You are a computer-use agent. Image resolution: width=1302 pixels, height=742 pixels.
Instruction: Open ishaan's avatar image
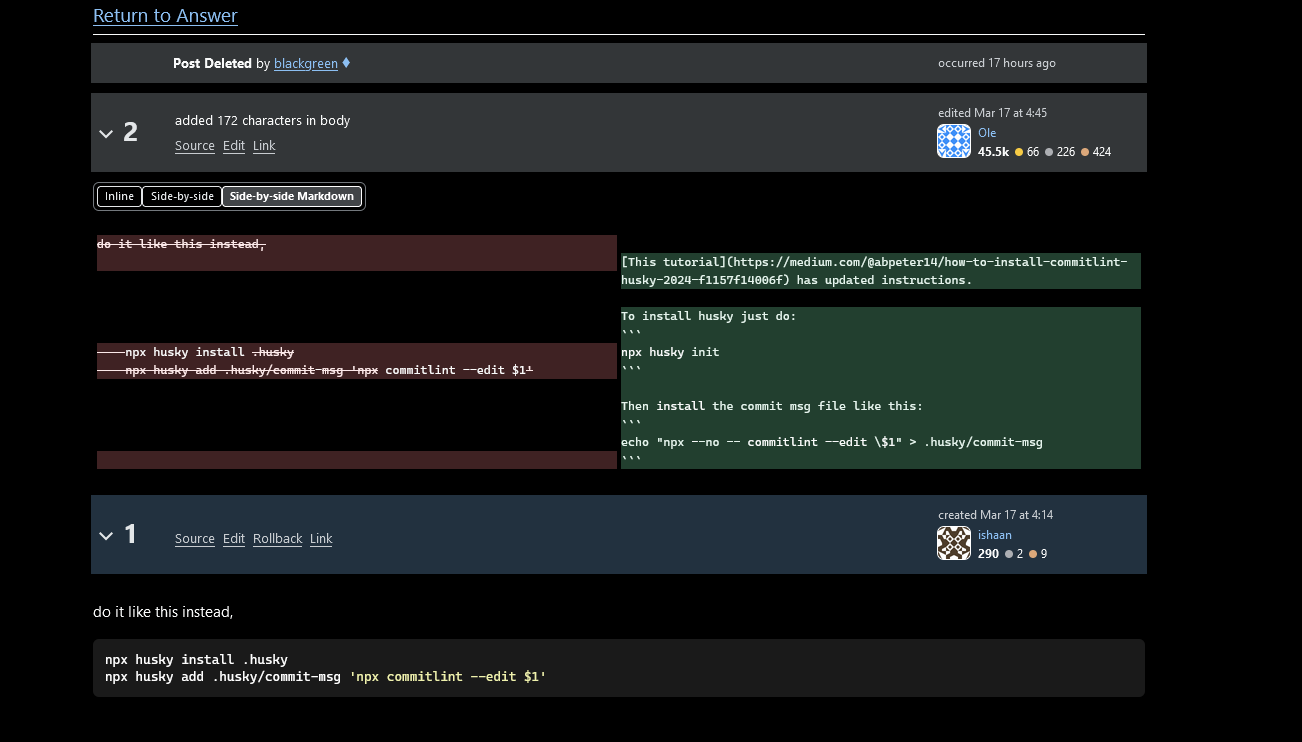[954, 543]
